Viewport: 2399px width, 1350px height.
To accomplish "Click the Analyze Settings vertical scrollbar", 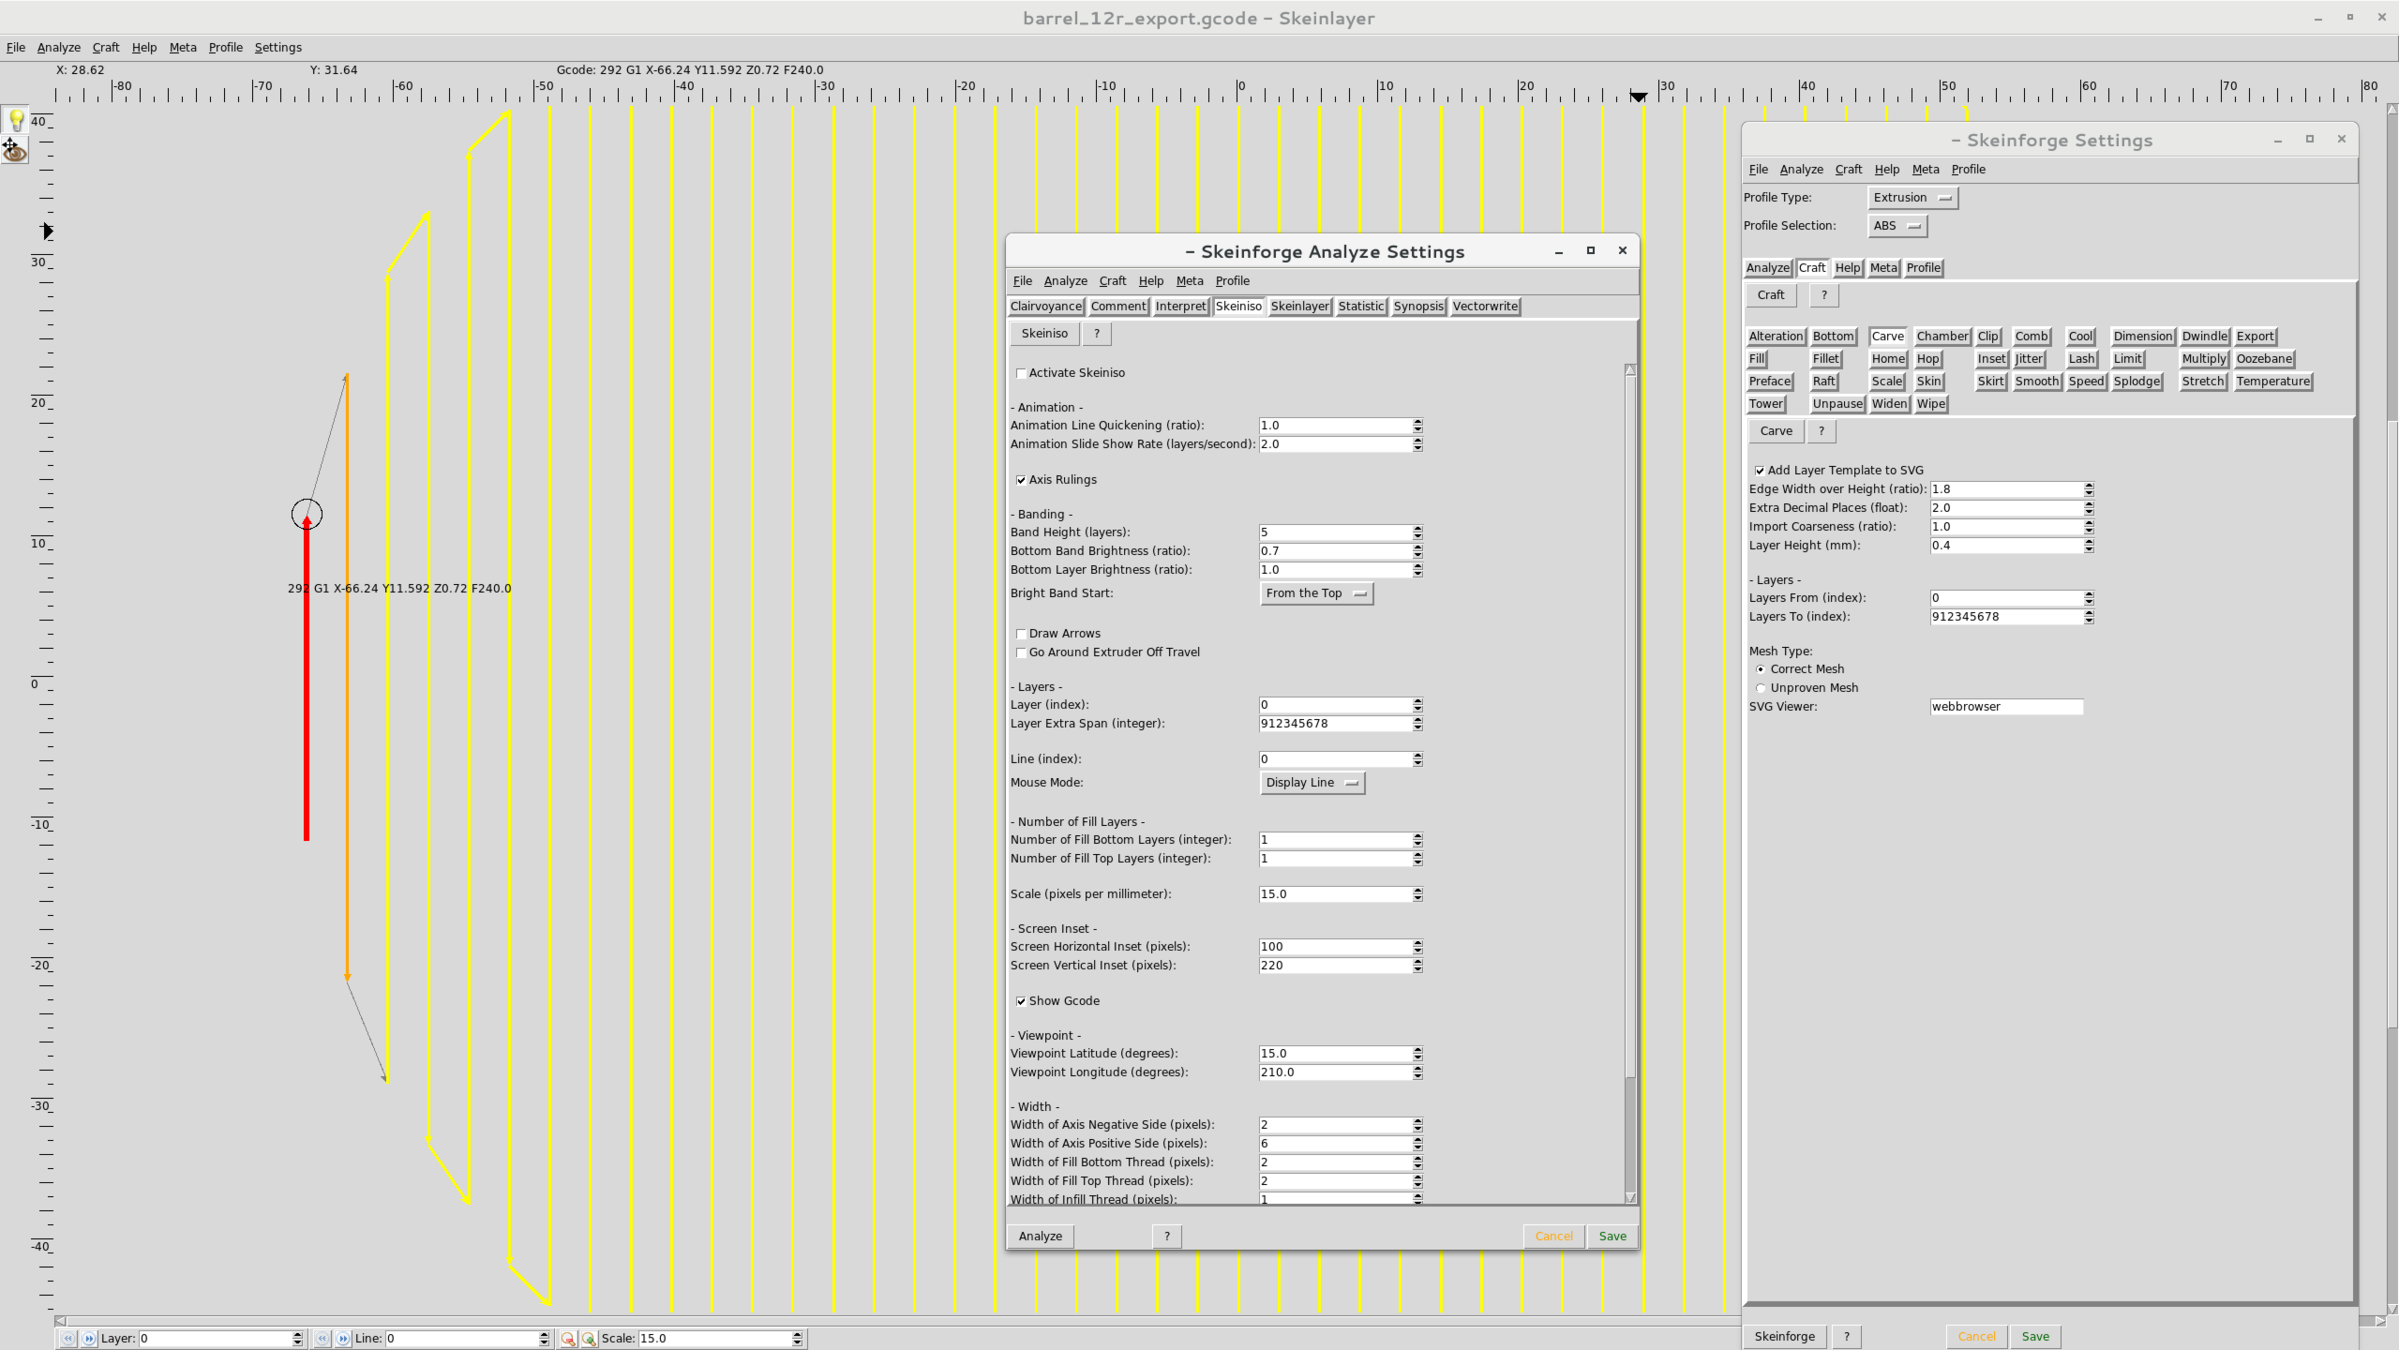I will [1630, 780].
